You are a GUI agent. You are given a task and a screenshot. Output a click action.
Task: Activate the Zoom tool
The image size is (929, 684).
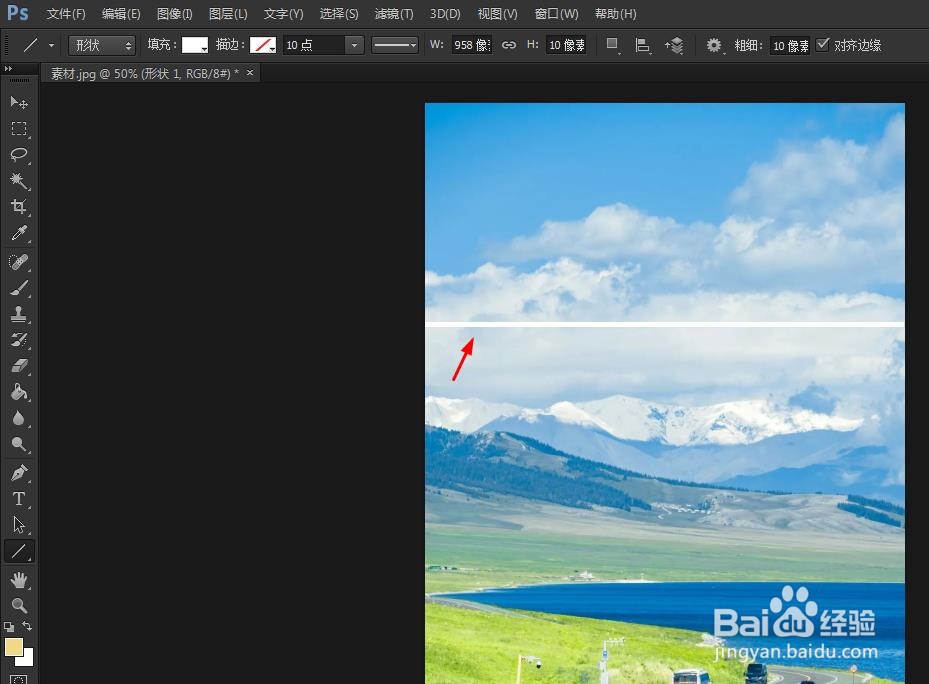[x=18, y=606]
